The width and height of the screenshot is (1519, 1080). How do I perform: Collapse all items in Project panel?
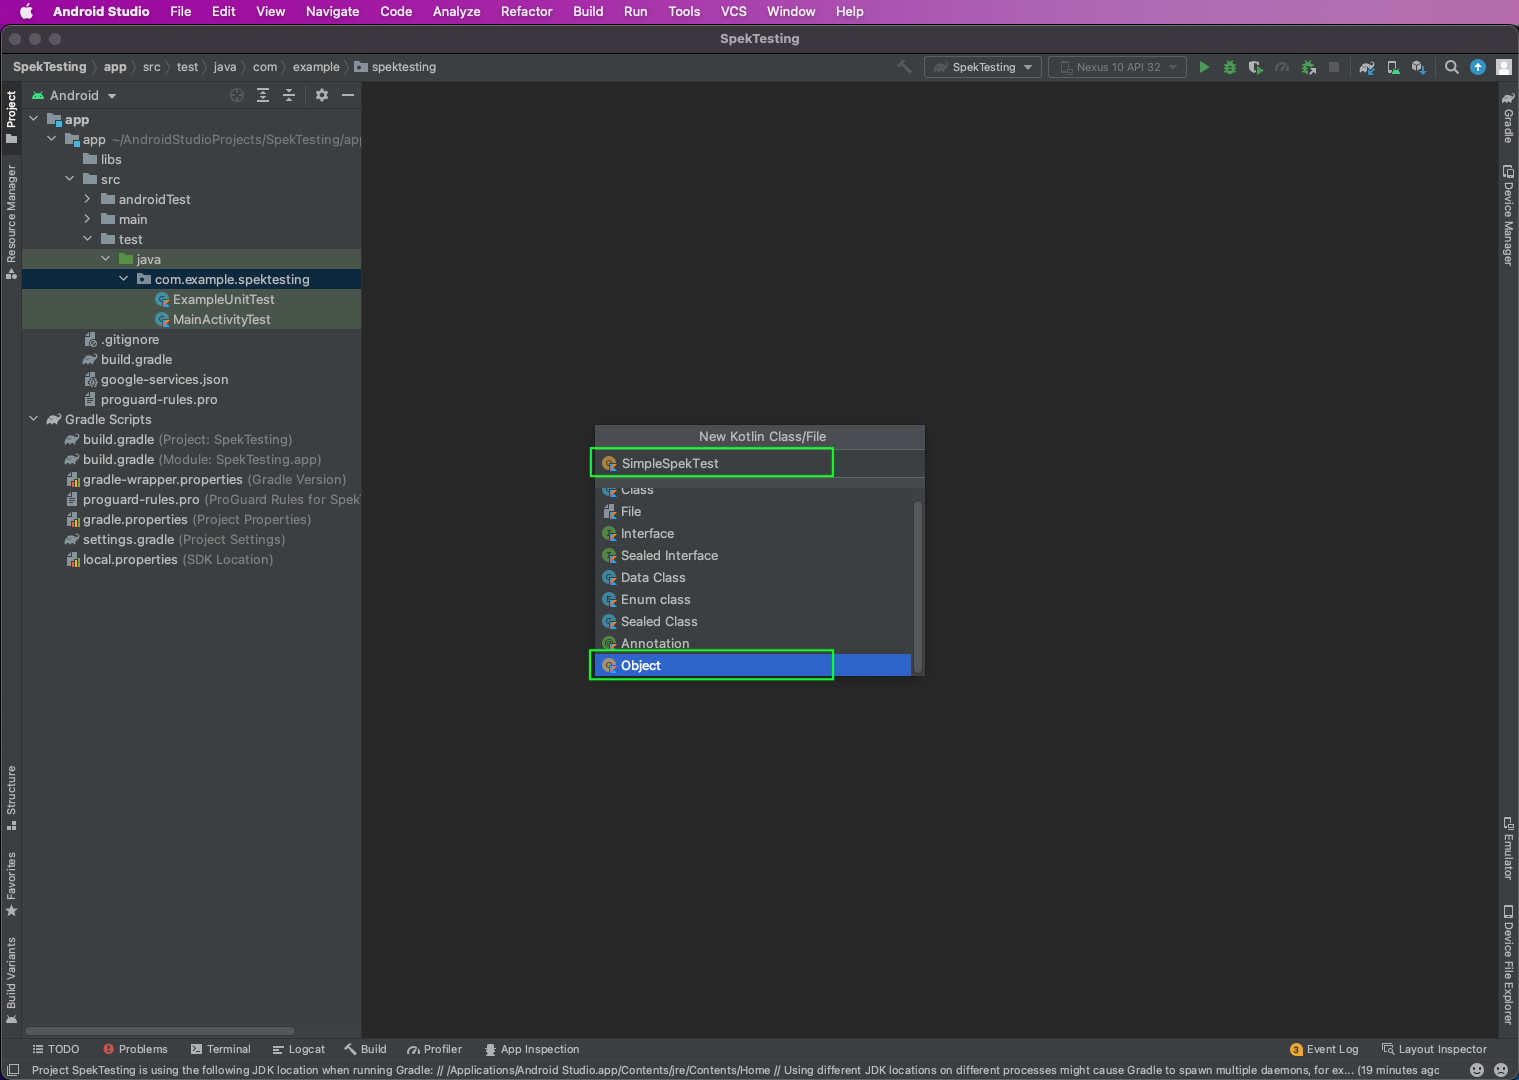coord(289,95)
